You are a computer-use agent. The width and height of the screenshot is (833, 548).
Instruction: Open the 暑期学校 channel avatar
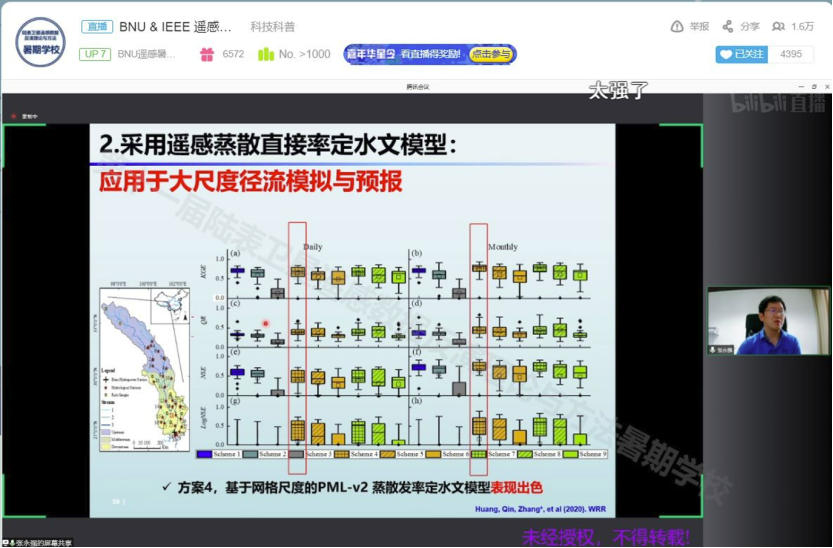click(39, 41)
